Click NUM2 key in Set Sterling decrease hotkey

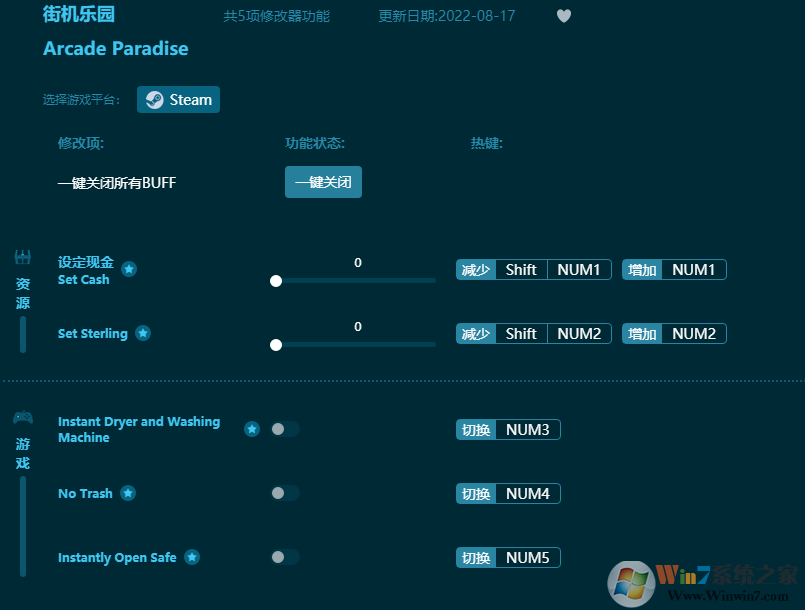(x=579, y=334)
